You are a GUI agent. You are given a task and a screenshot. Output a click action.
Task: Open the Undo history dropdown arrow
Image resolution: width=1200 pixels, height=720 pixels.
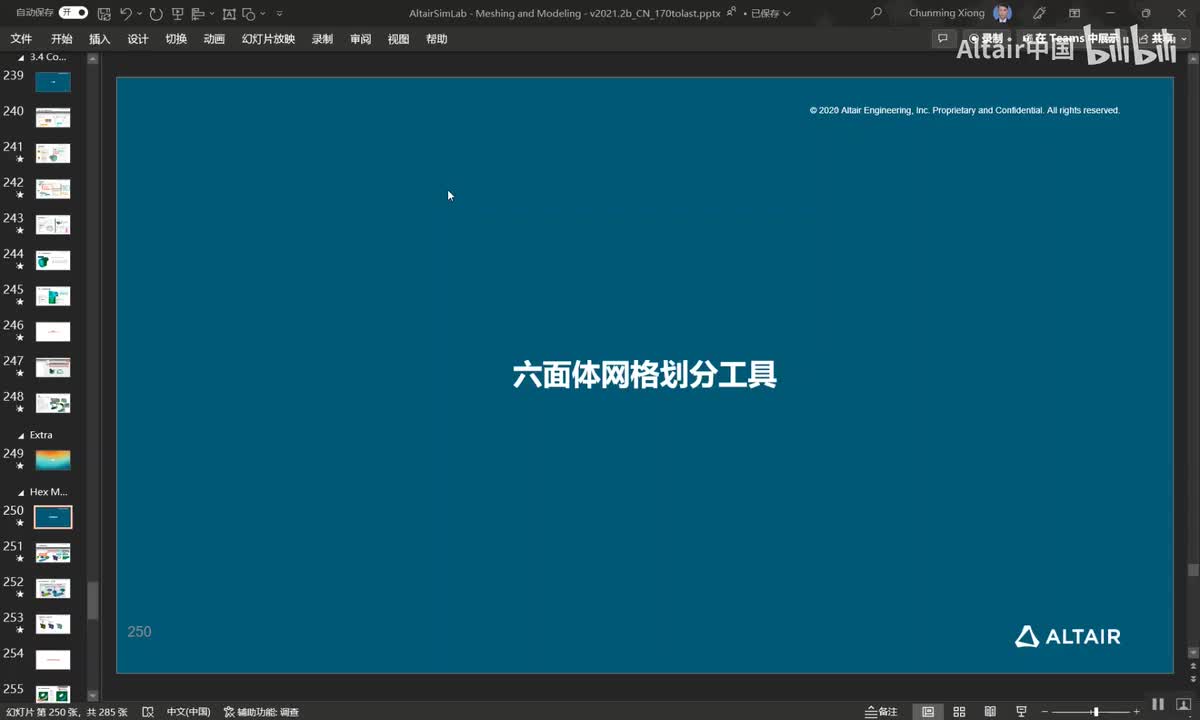point(139,14)
